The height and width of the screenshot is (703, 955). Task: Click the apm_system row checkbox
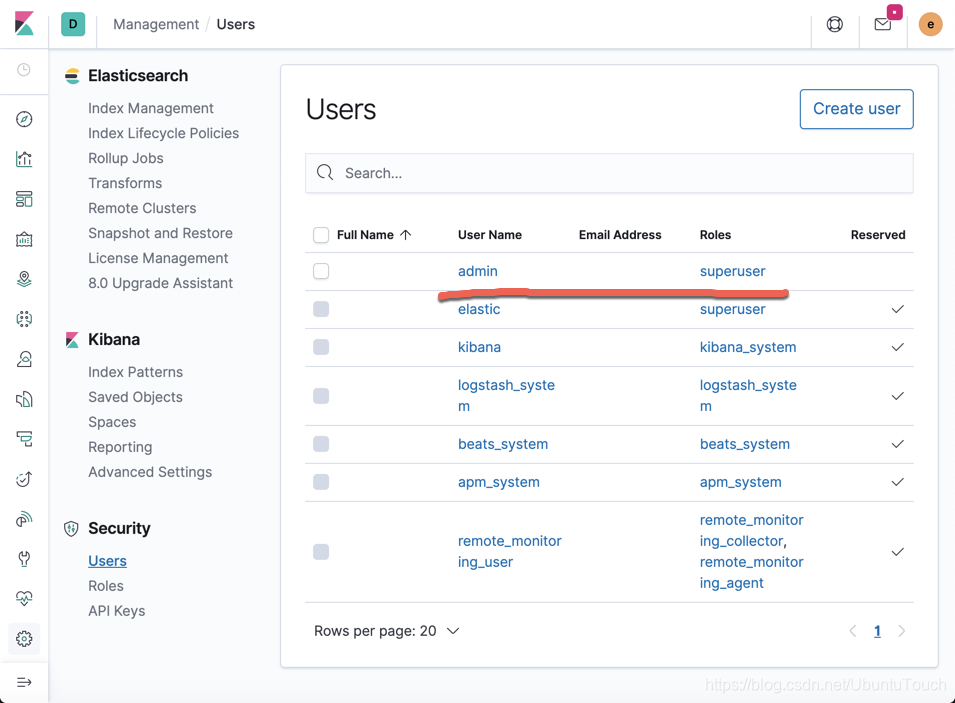tap(321, 482)
